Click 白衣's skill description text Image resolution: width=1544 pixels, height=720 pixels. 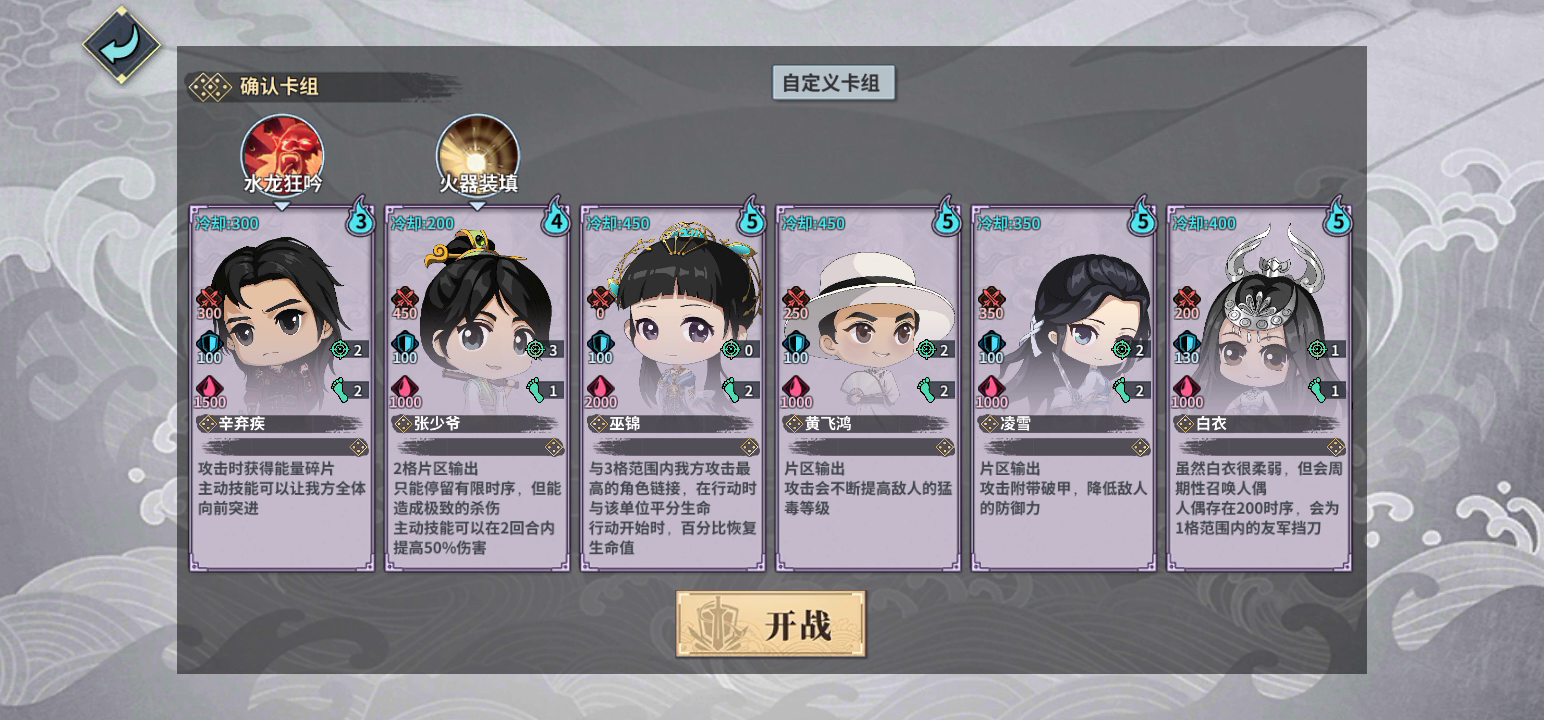pos(1258,498)
